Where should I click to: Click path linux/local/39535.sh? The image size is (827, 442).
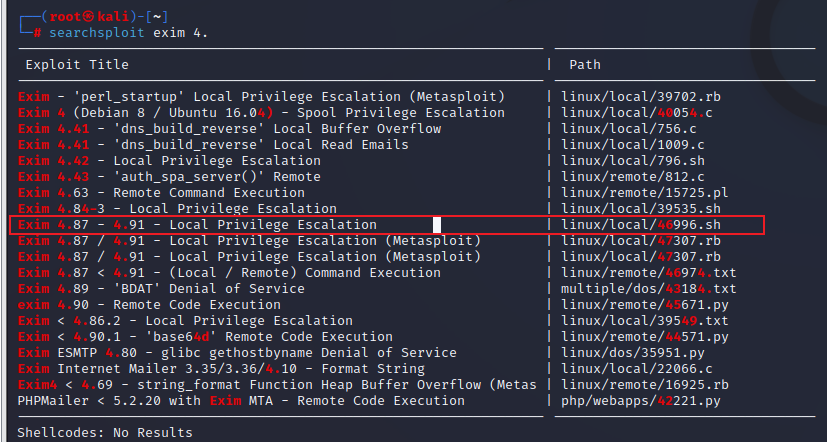pos(641,208)
